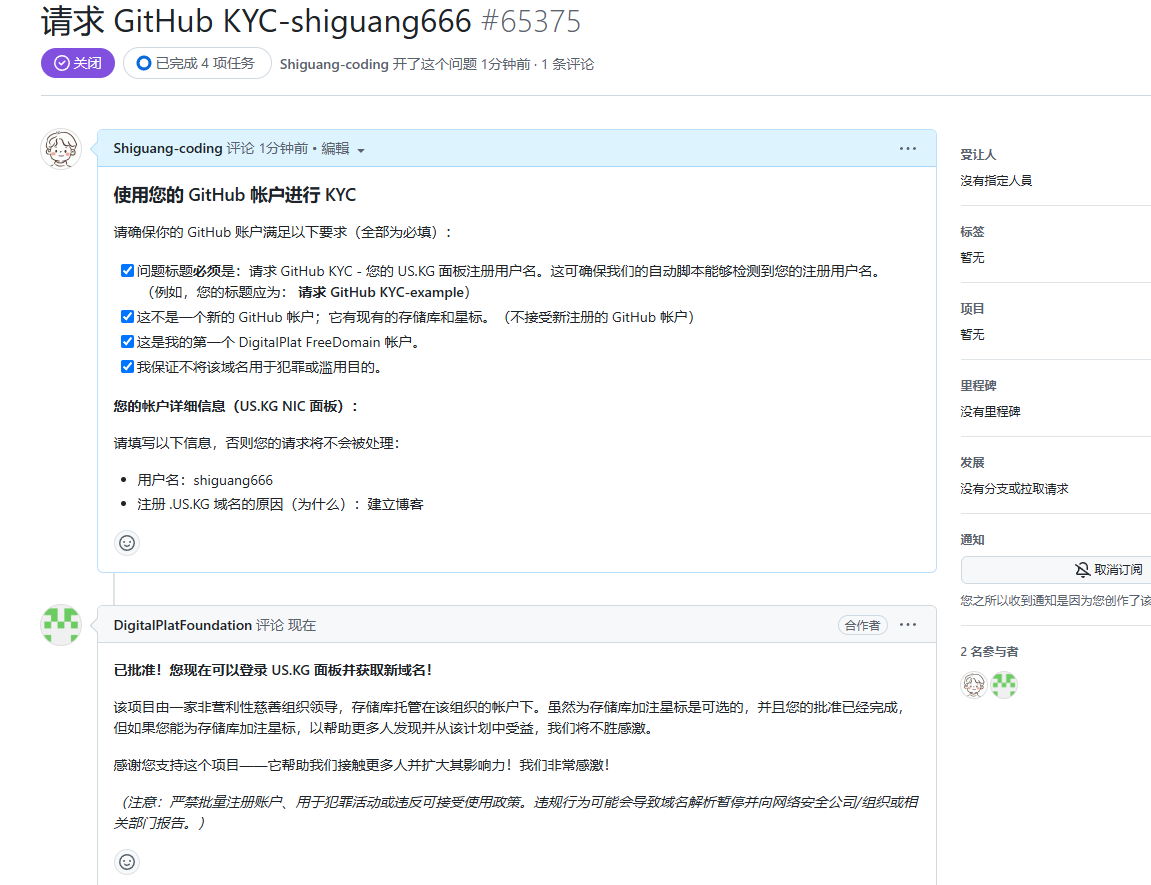This screenshot has height=885, width=1151.
Task: Click the 2 名参与者 participants heading
Action: pyautogui.click(x=990, y=652)
